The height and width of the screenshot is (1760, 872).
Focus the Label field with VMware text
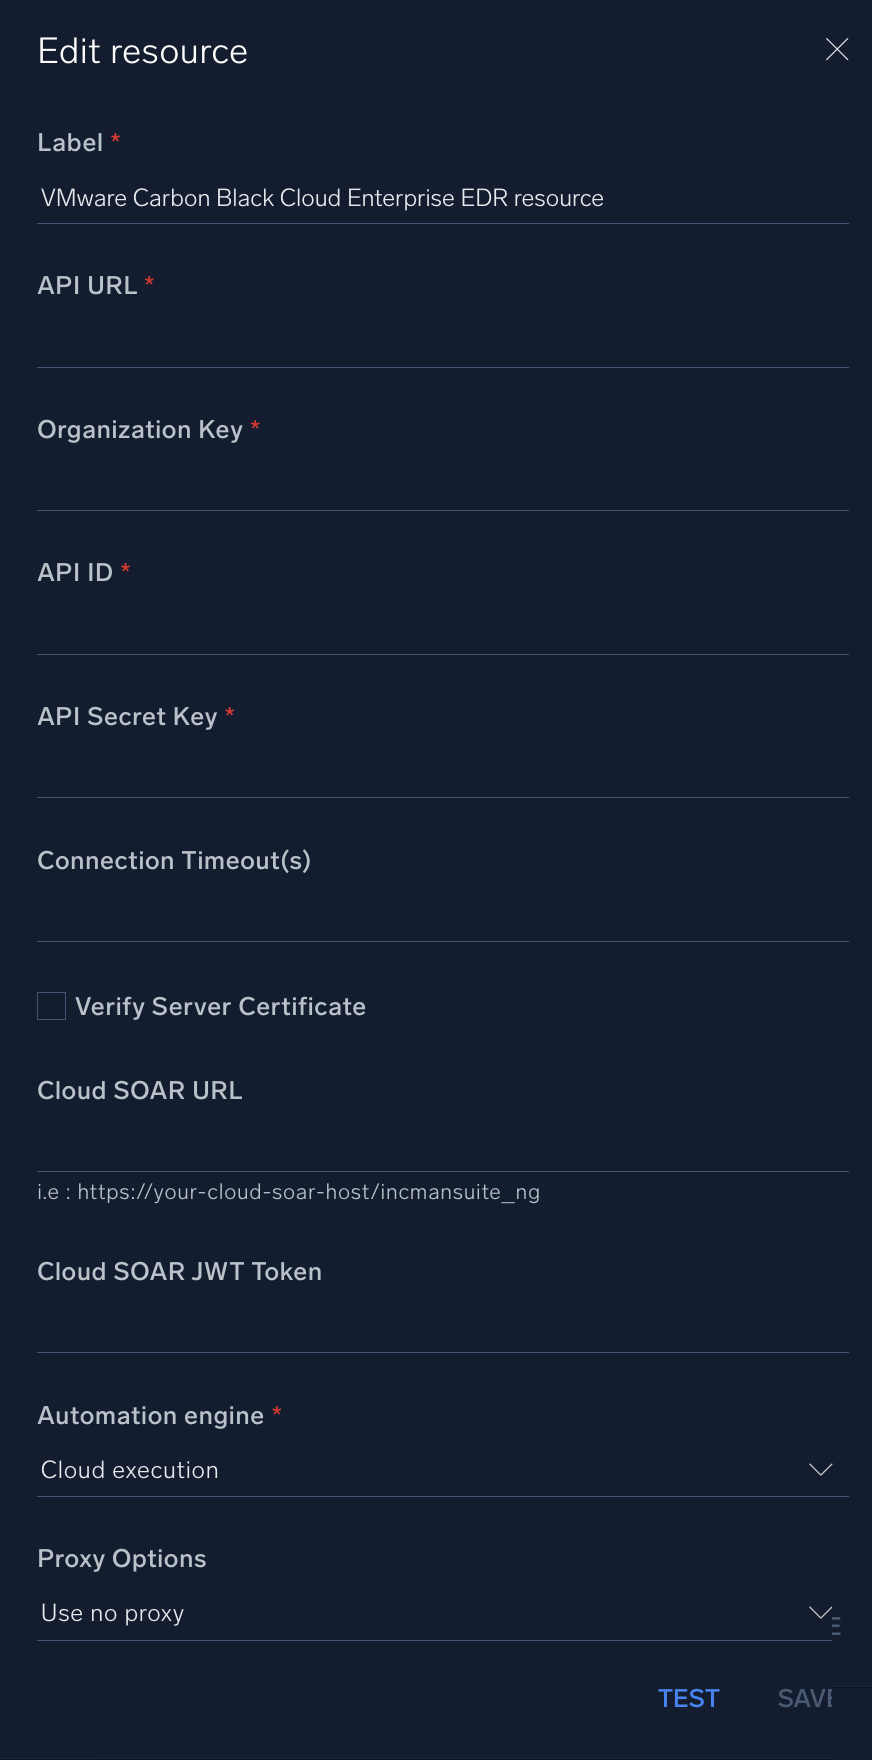coord(442,198)
